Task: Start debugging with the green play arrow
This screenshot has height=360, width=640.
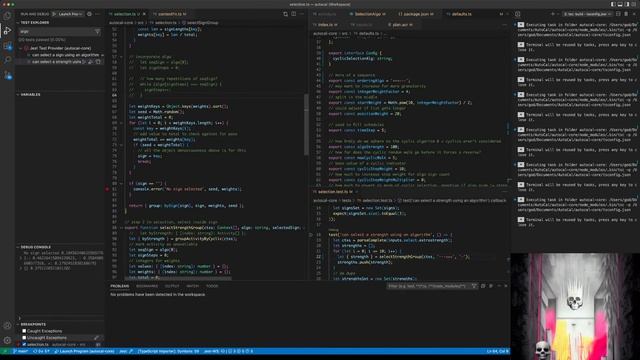Action: (54, 14)
